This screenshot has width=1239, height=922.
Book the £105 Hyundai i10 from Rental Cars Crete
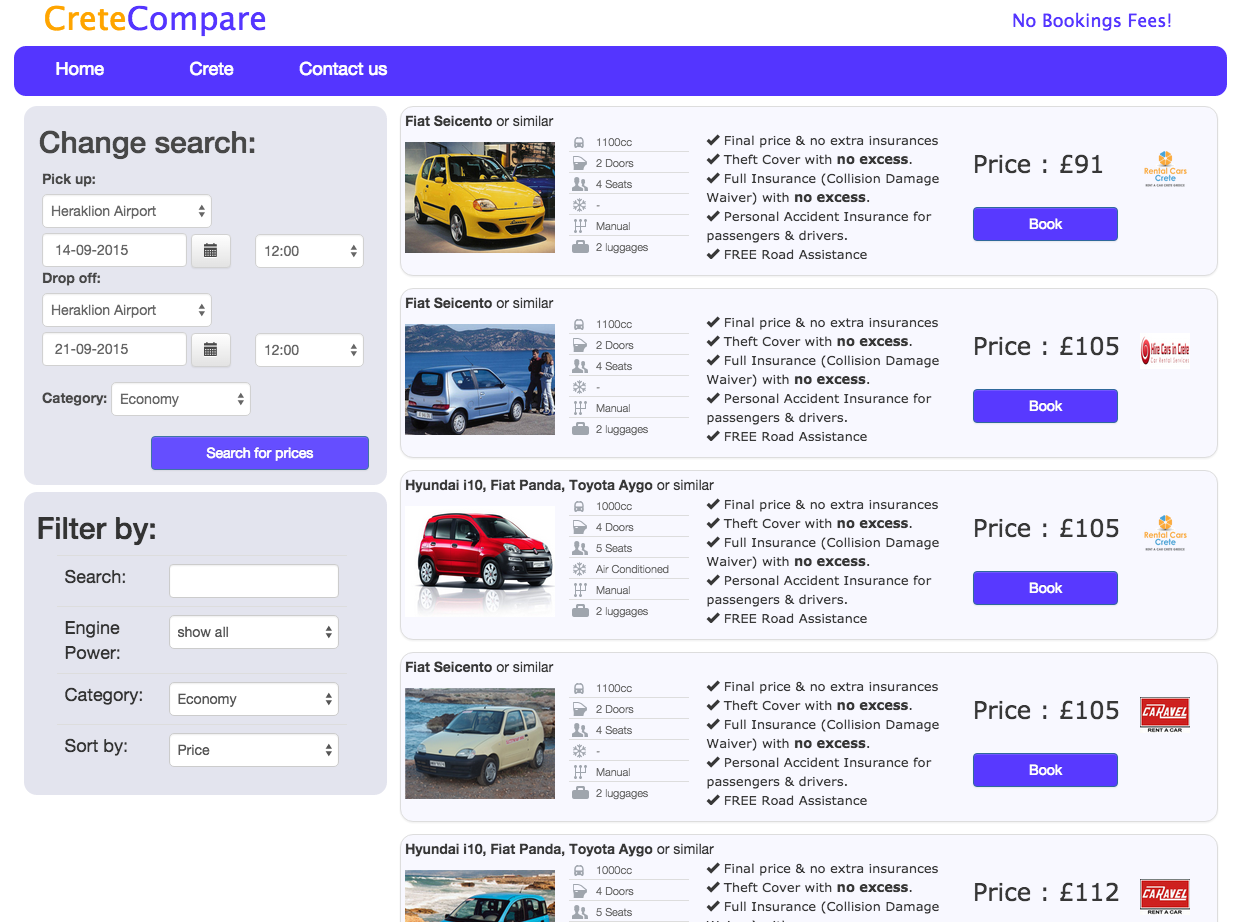tap(1045, 588)
